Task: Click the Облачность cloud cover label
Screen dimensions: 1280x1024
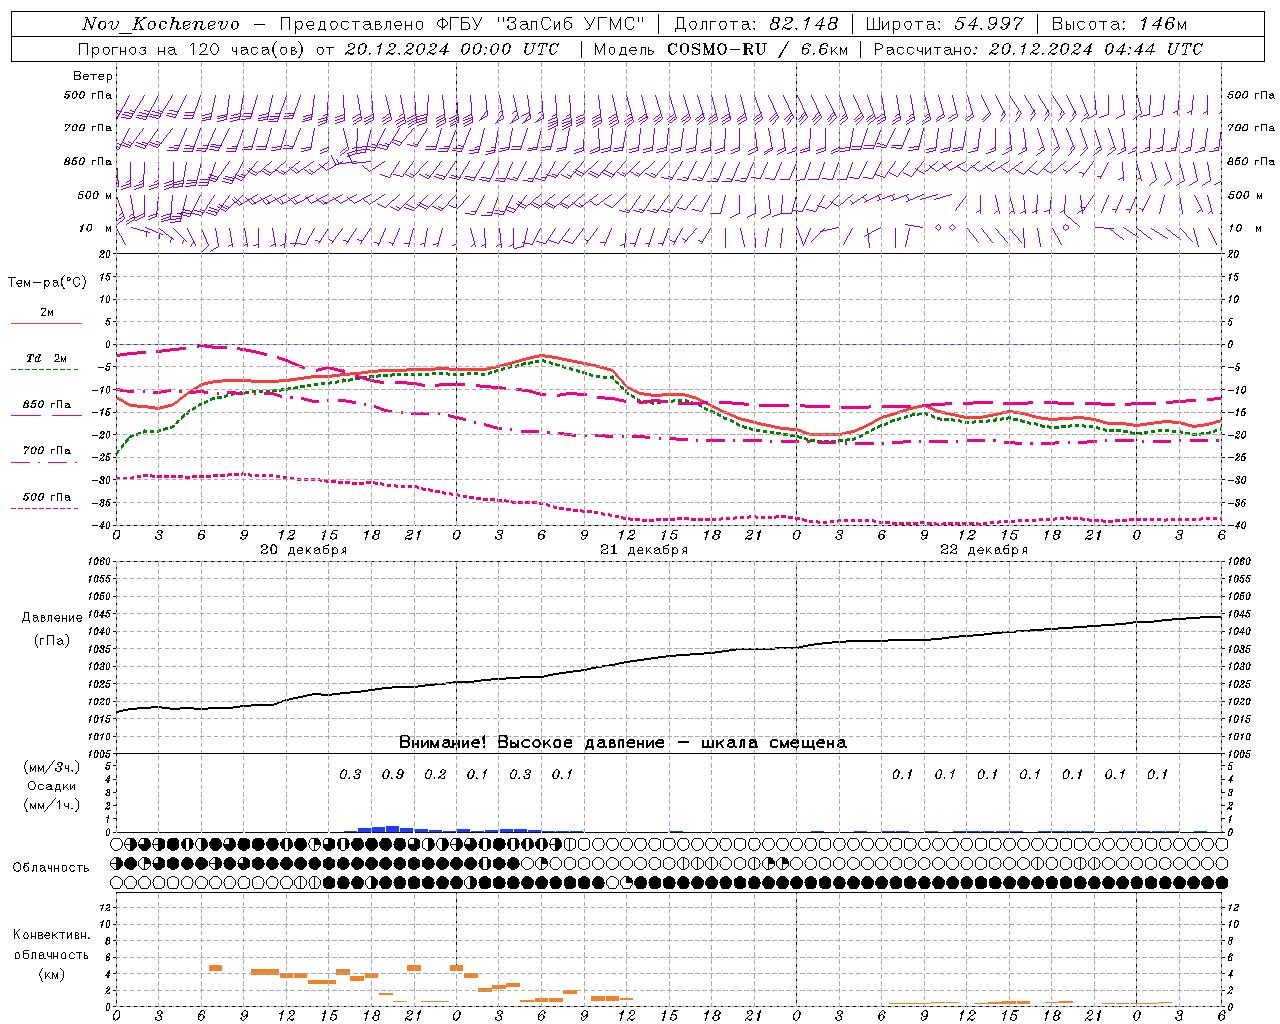Action: tap(51, 868)
